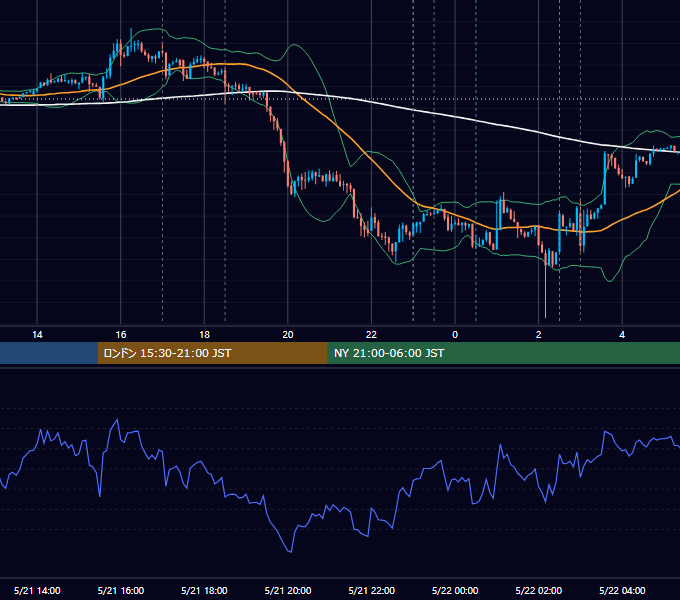
Task: Click the London session band 15:30-21:00 JST
Action: [x=212, y=353]
